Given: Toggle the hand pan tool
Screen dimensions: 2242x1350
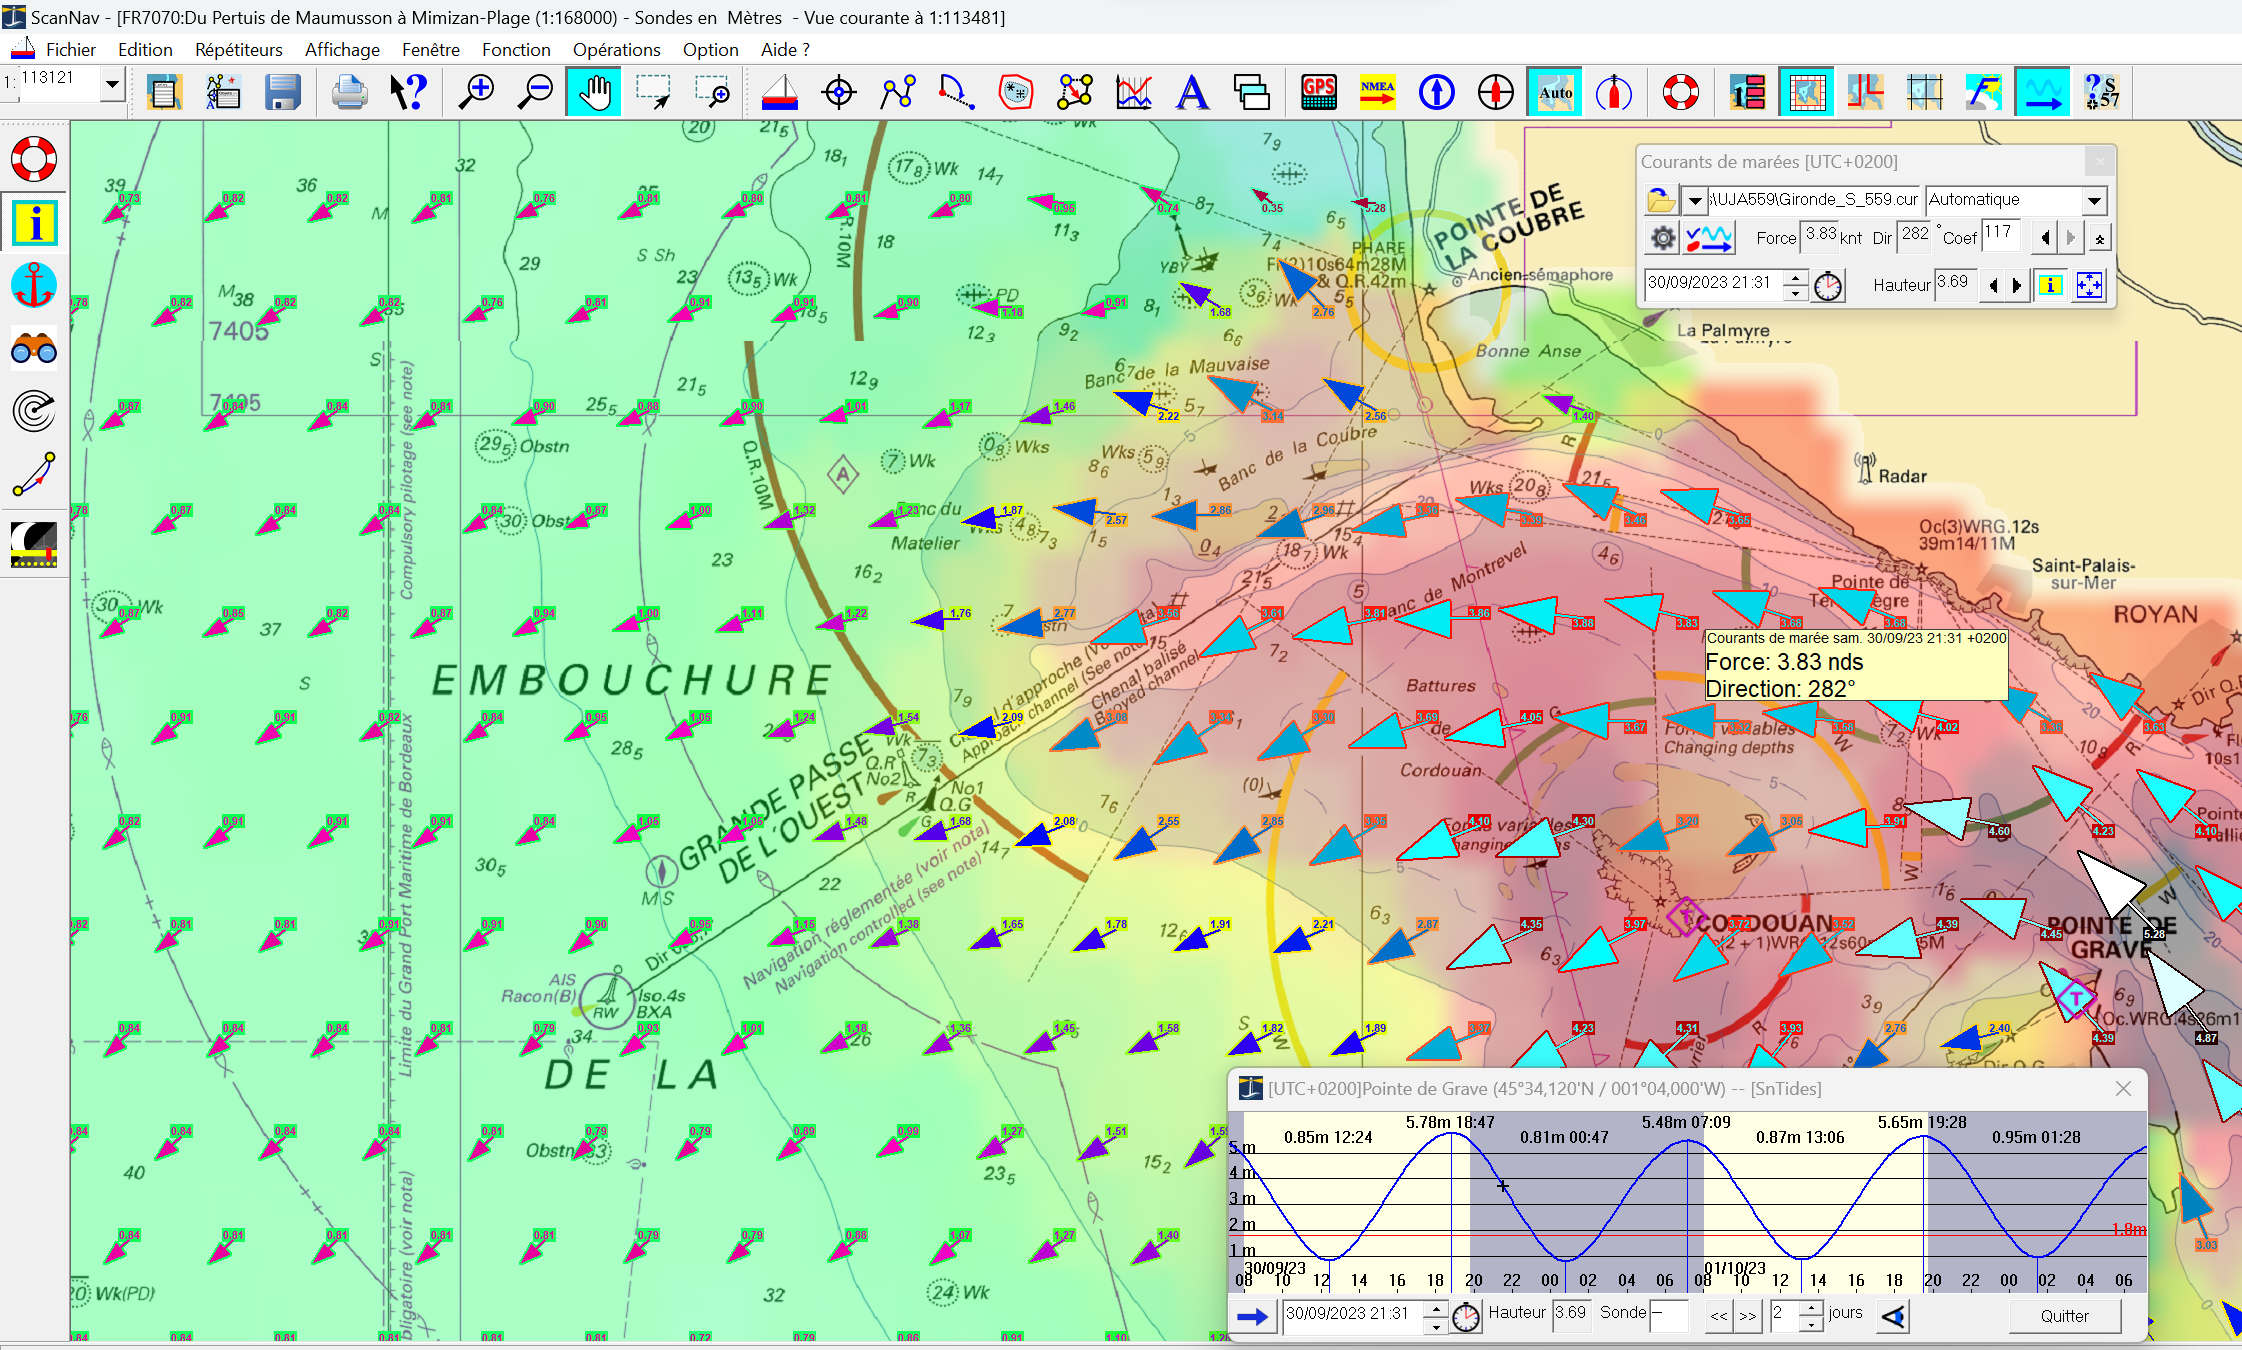Looking at the screenshot, I should tap(594, 92).
